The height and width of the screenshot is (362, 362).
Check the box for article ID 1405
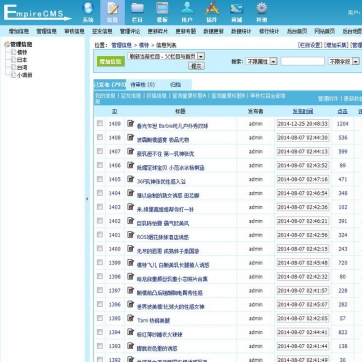pos(100,179)
